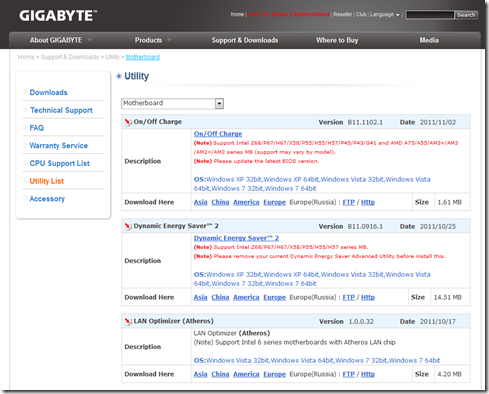Download Dynamic Energy Saver 2 via Http

[368, 297]
